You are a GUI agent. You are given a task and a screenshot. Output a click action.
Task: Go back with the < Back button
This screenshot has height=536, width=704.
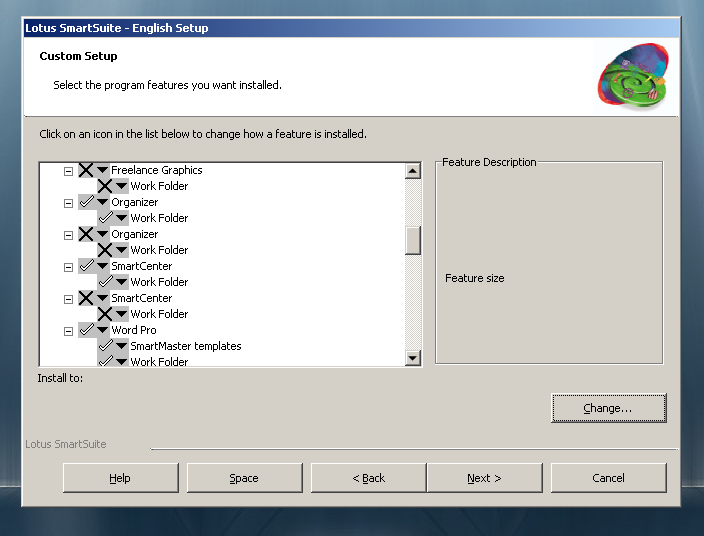[369, 478]
